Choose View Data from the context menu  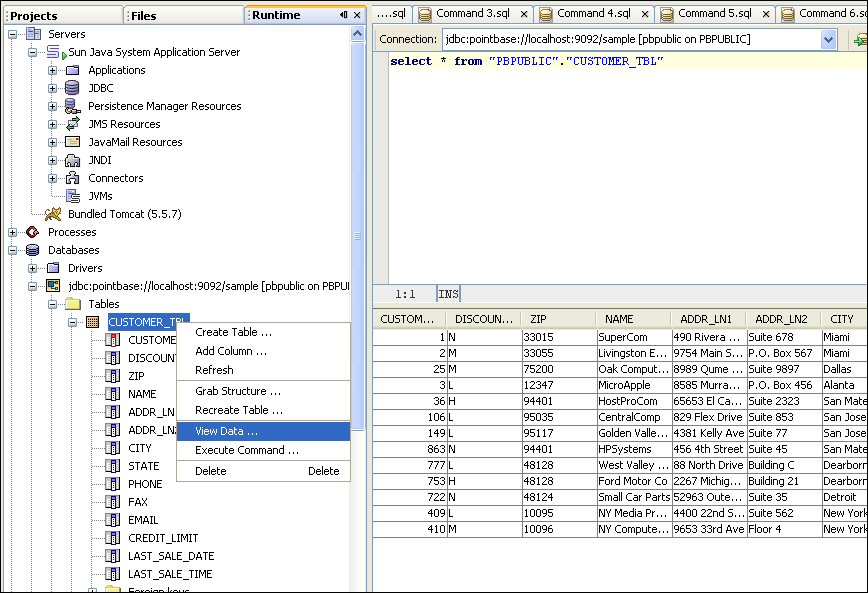point(226,431)
